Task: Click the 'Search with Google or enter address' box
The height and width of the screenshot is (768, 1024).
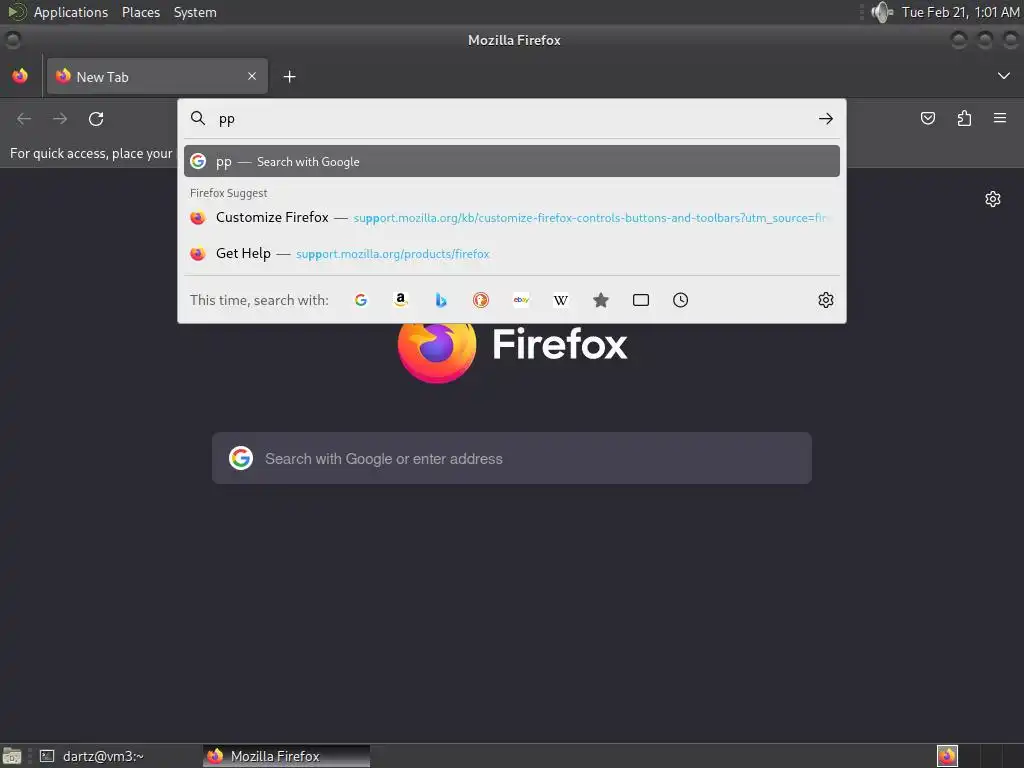Action: [512, 458]
